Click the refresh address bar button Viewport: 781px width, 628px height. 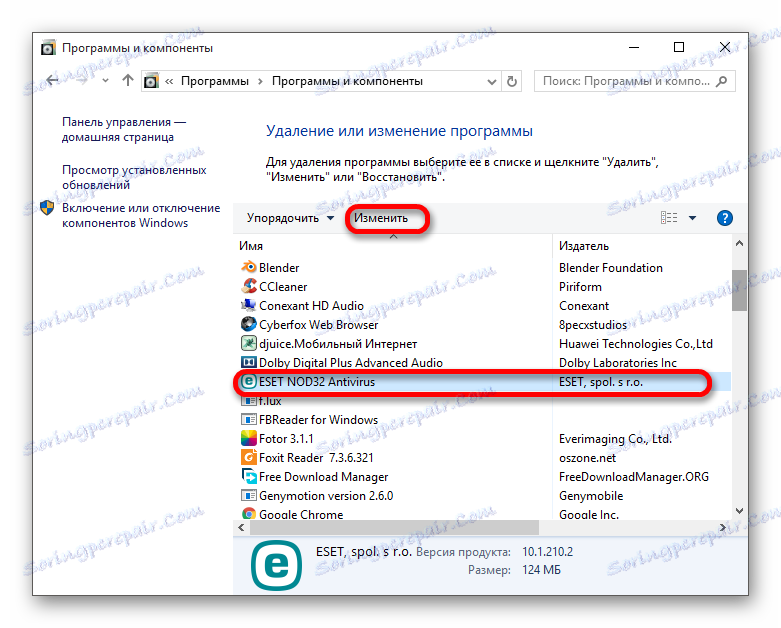point(512,81)
